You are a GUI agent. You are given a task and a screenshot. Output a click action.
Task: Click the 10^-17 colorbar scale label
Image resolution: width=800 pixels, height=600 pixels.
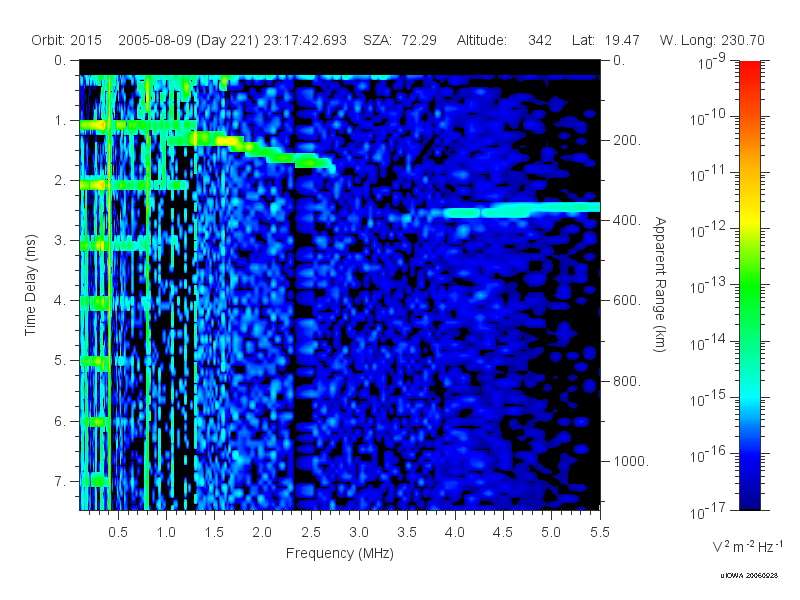tap(708, 510)
